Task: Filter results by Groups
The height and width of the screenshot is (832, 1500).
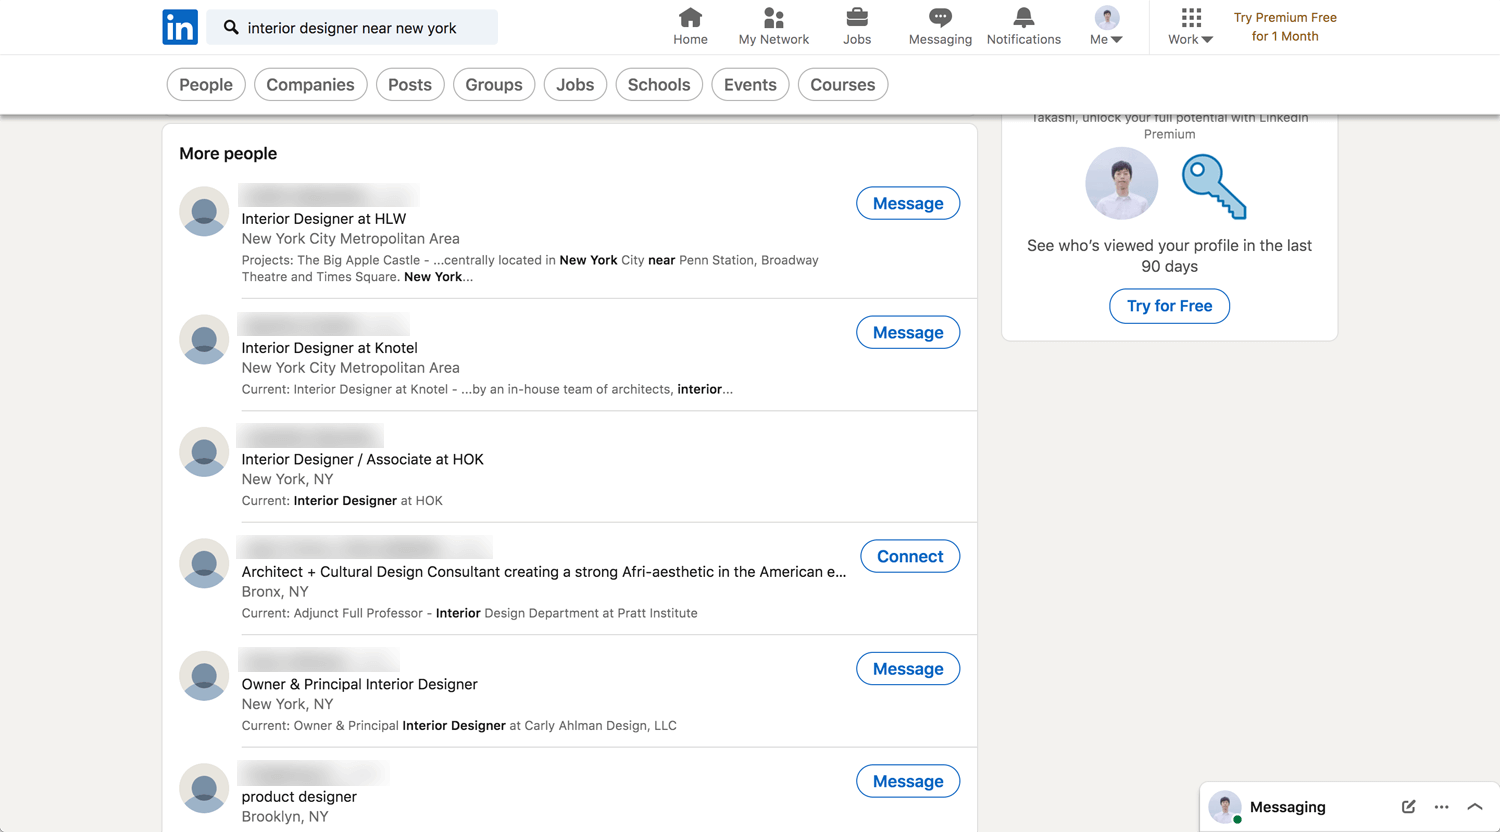Action: [494, 85]
